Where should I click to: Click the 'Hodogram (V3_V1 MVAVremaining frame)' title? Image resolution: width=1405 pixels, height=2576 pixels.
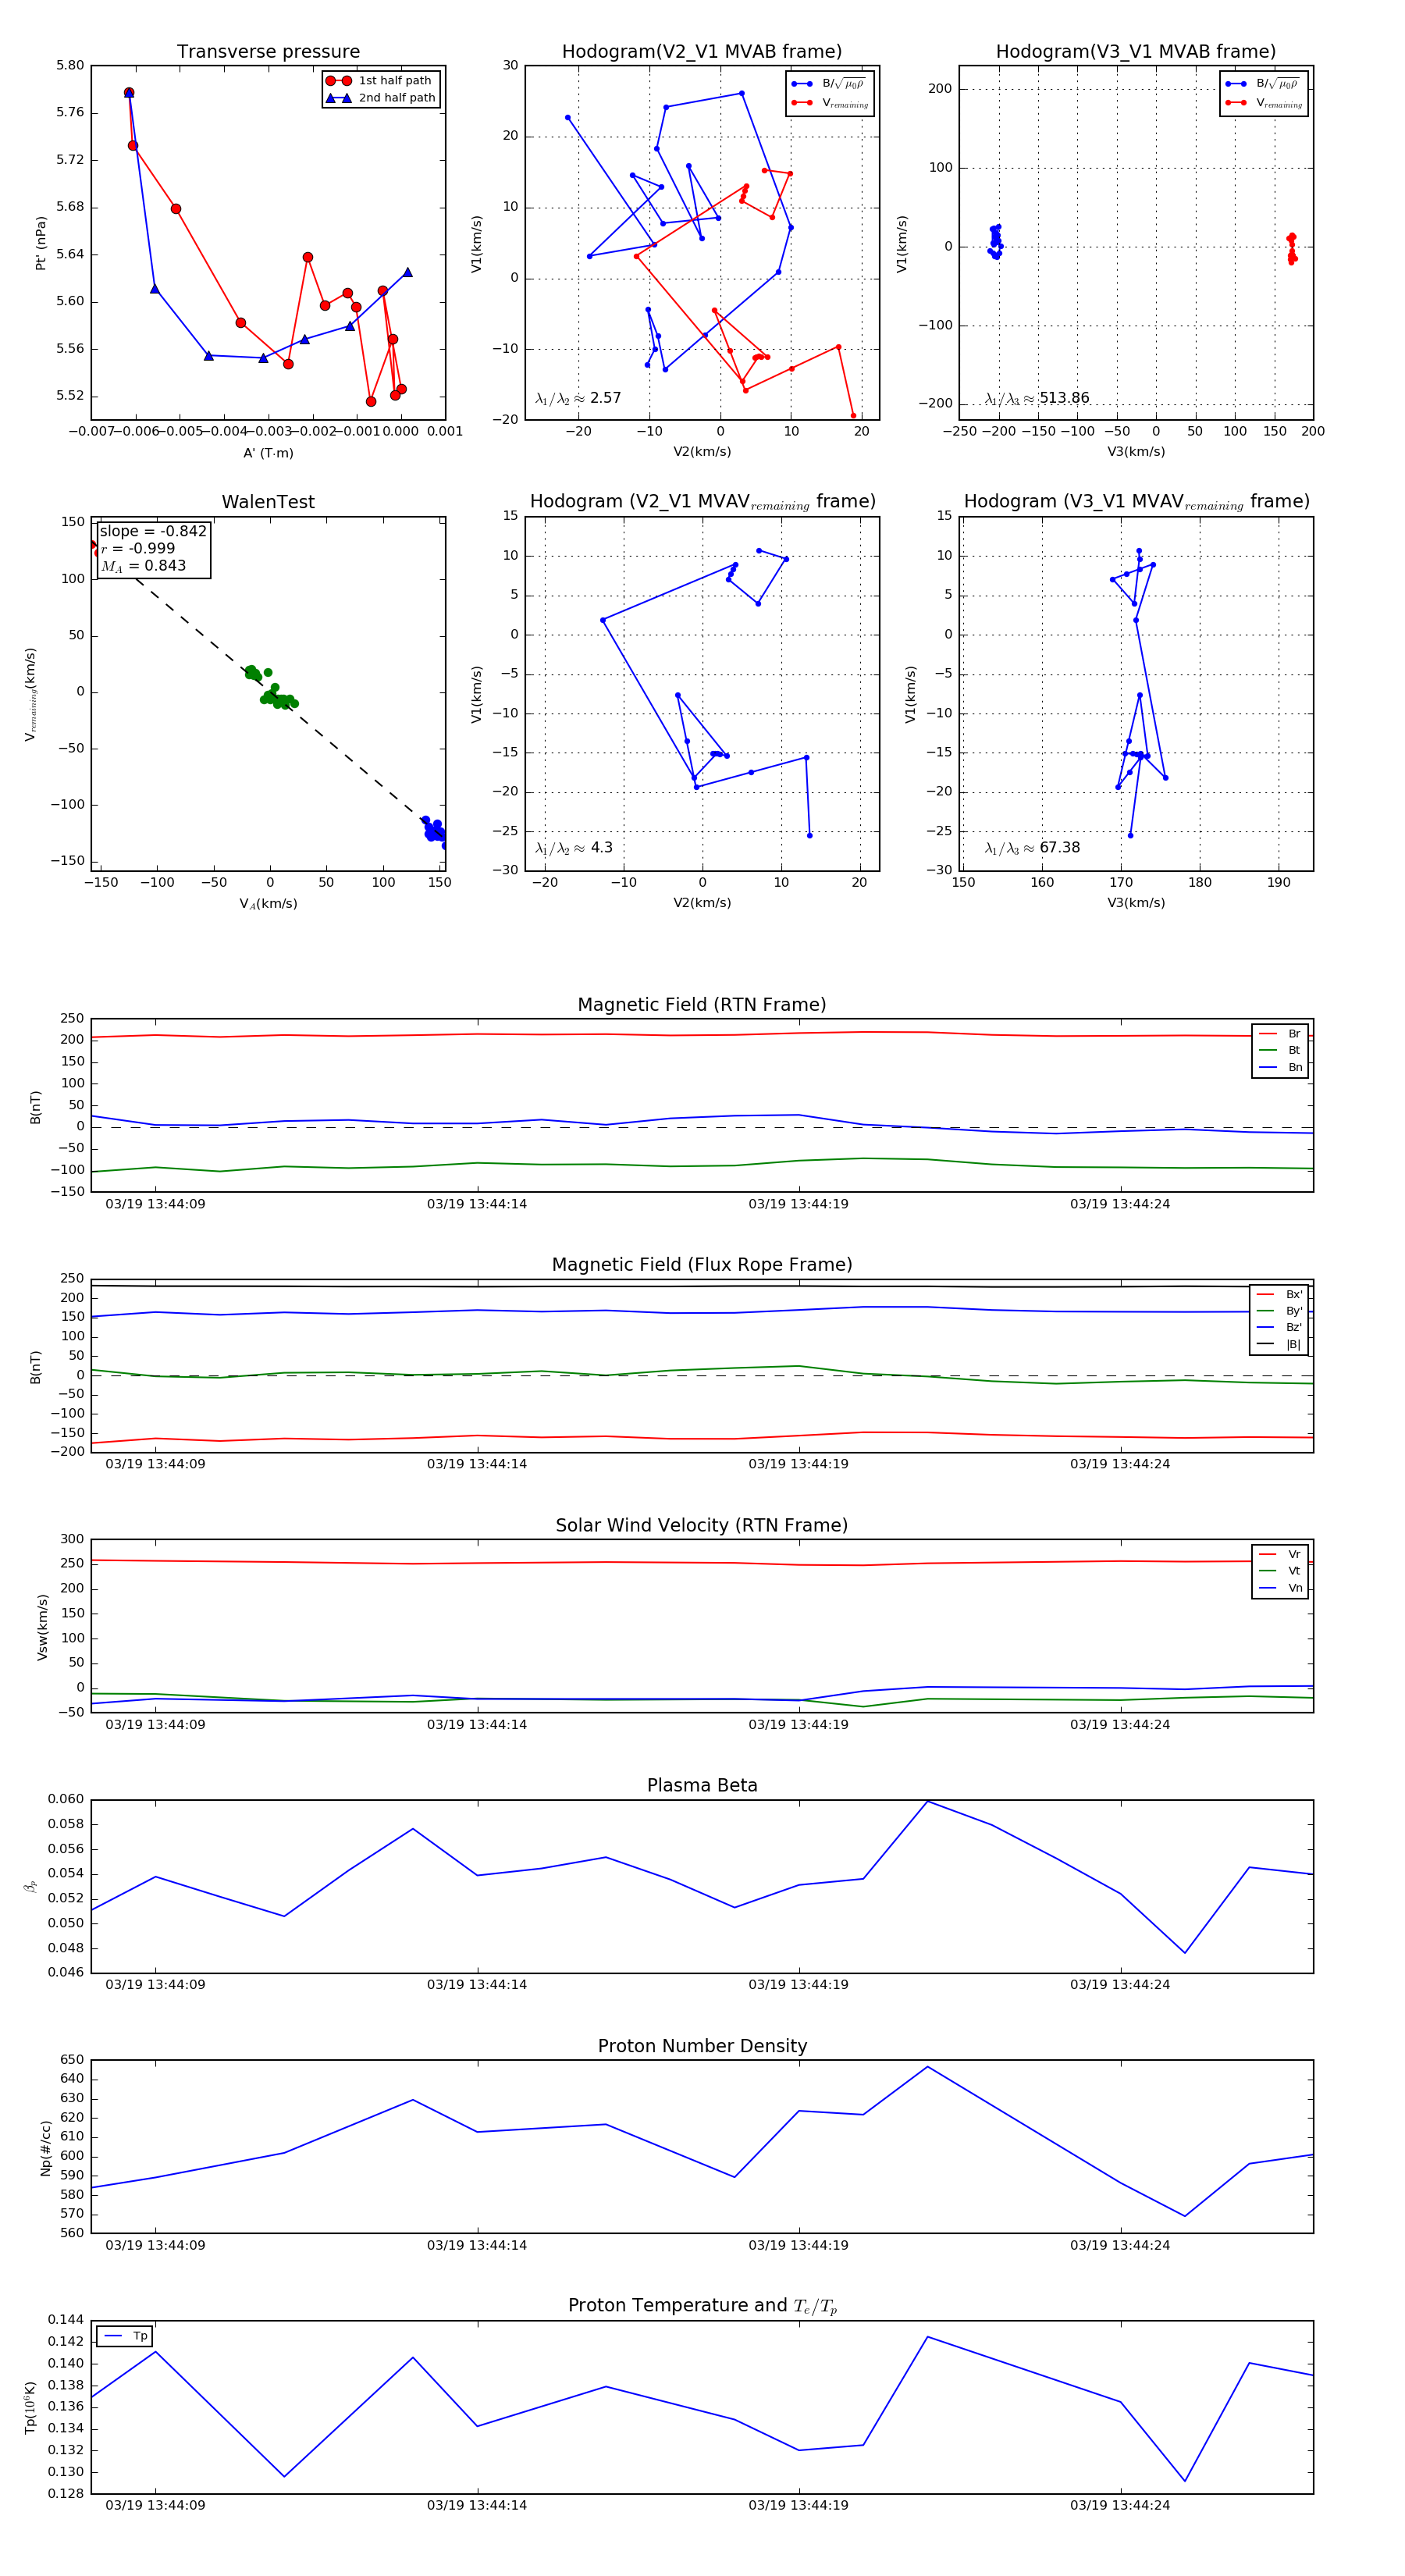coord(1136,502)
